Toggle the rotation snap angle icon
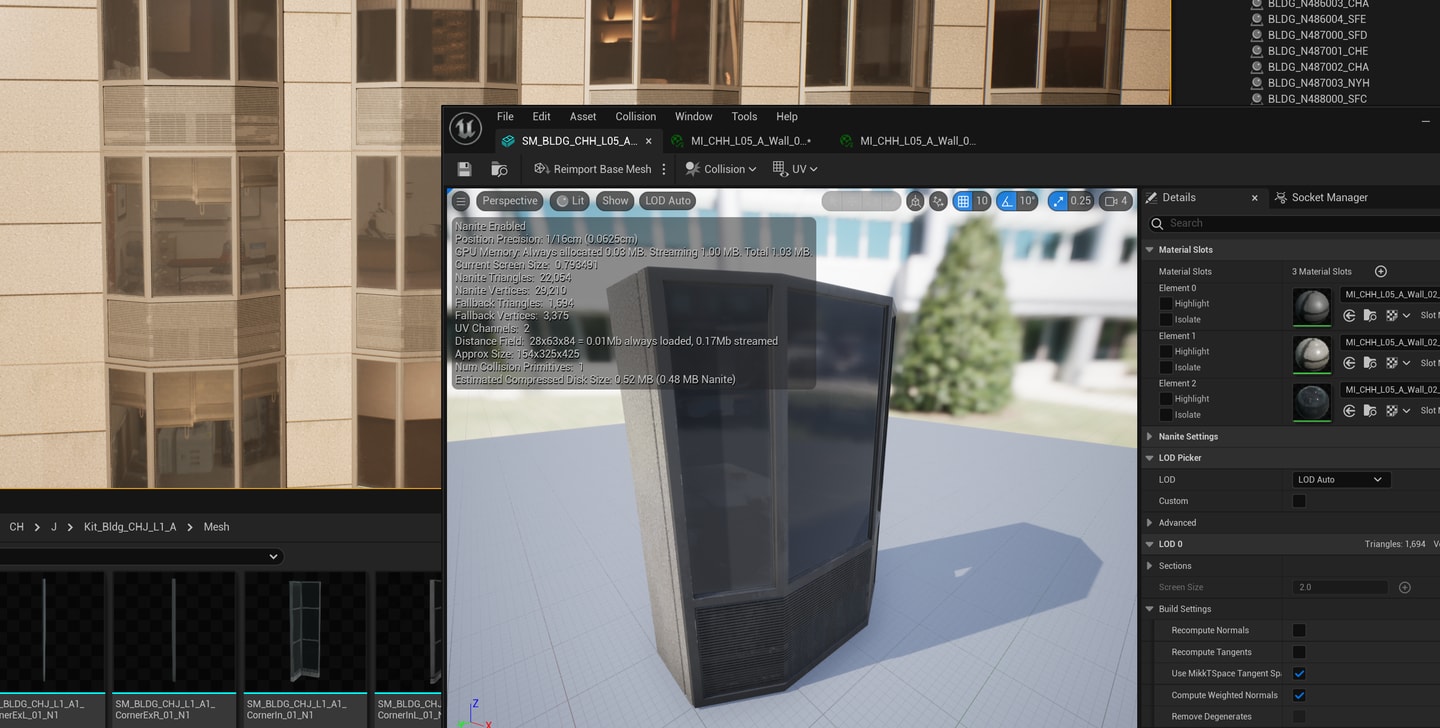This screenshot has height=728, width=1440. click(1006, 201)
